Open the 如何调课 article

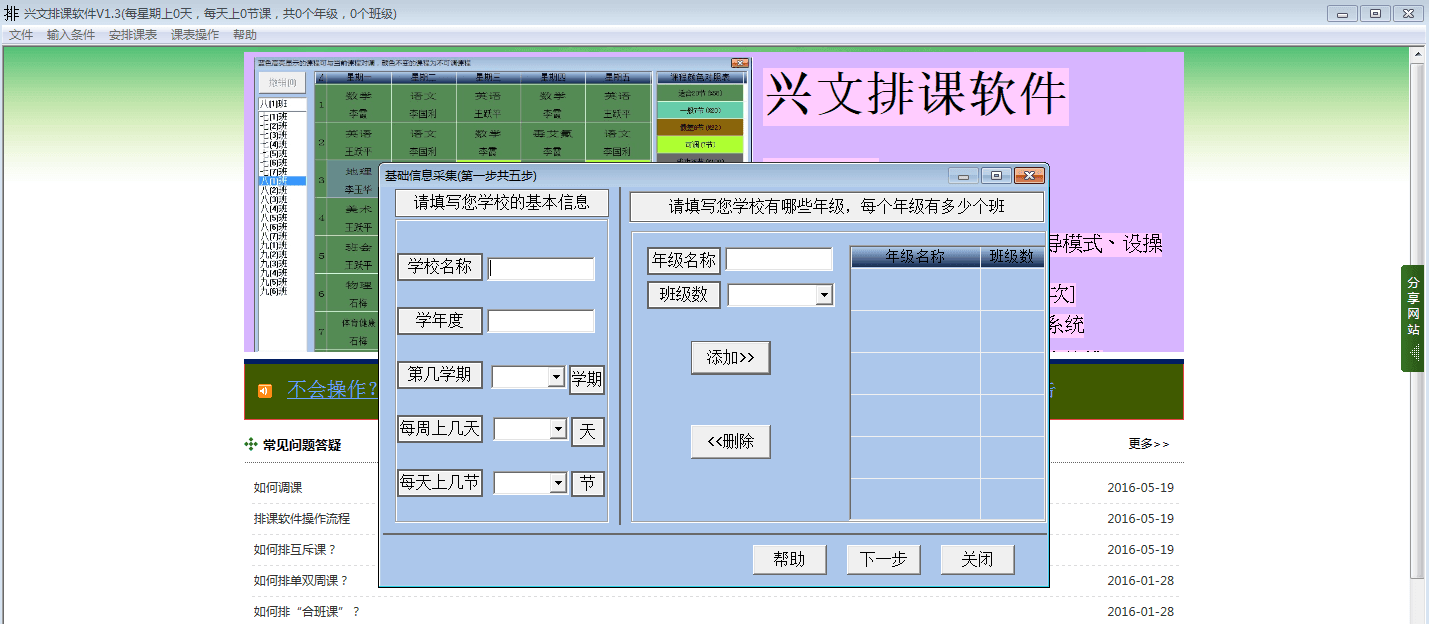click(x=278, y=488)
